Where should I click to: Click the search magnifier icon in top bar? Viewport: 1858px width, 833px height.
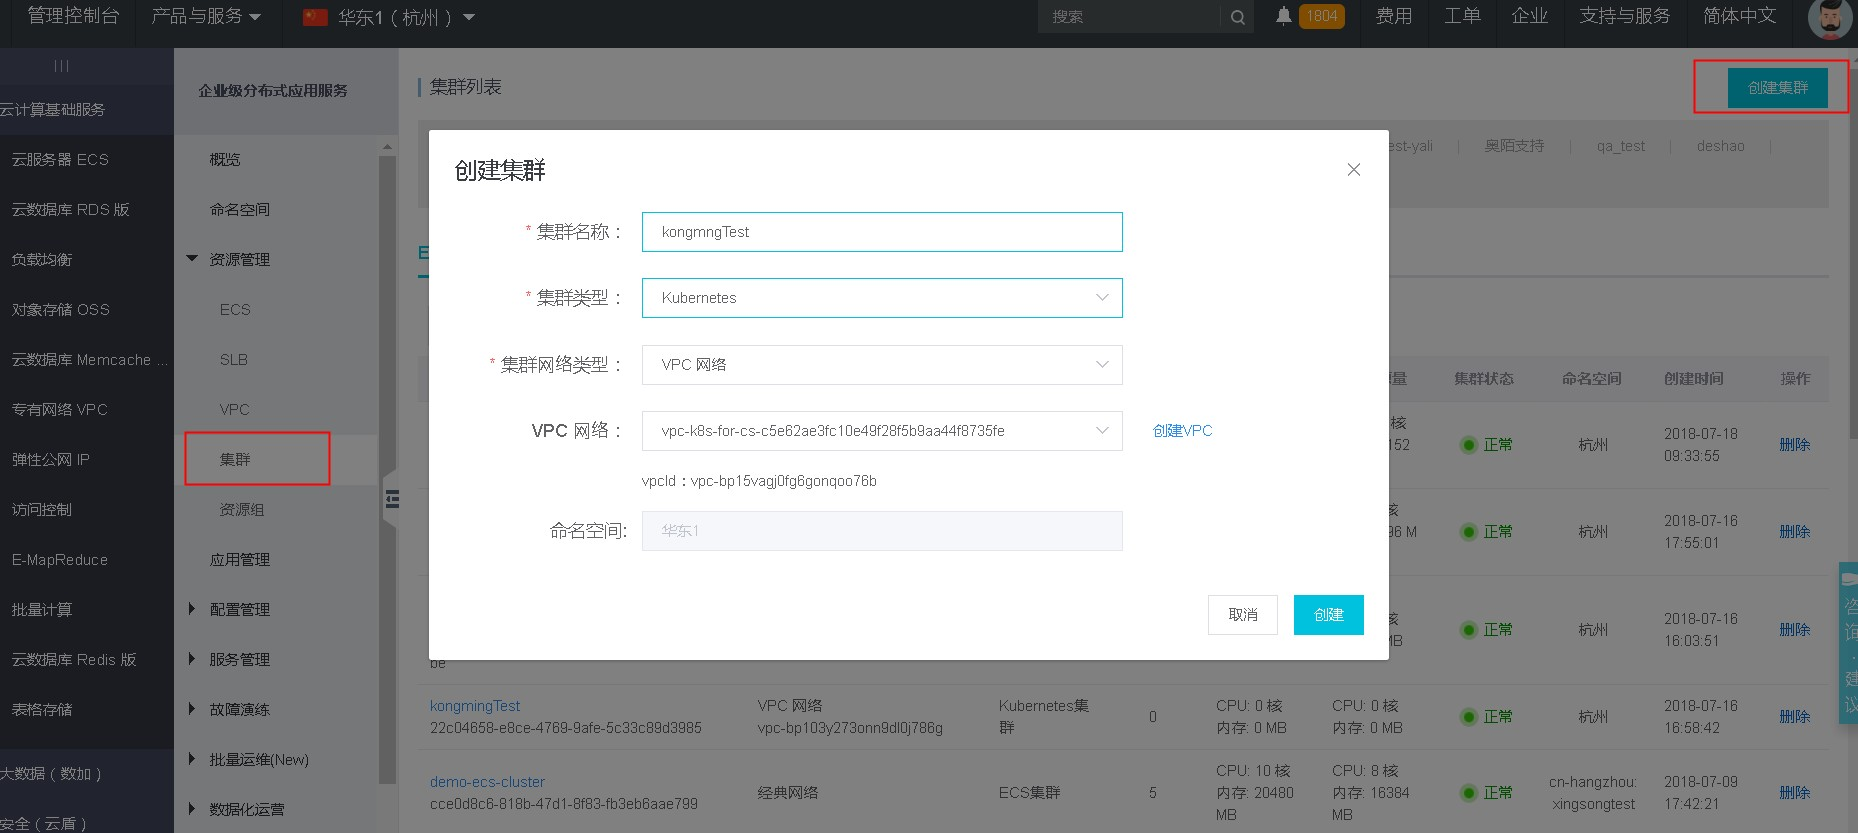point(1237,17)
